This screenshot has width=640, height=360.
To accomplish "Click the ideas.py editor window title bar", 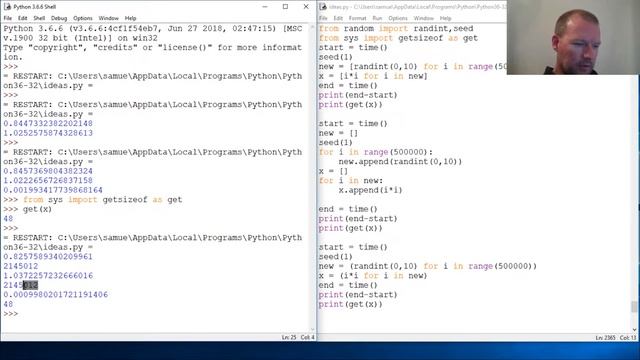I will point(412,7).
